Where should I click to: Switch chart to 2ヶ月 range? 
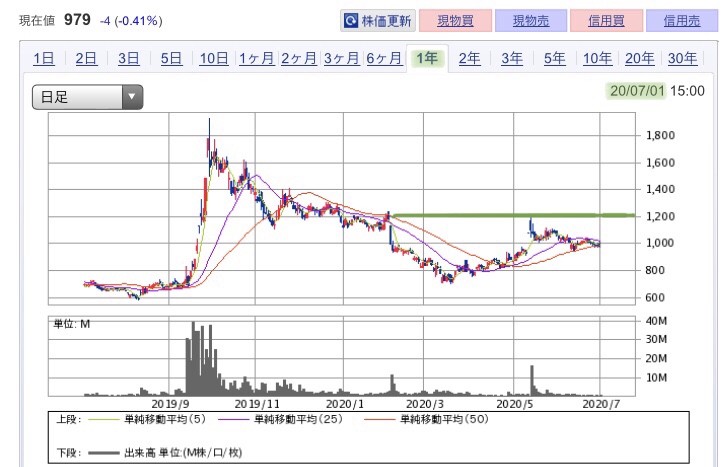[299, 58]
